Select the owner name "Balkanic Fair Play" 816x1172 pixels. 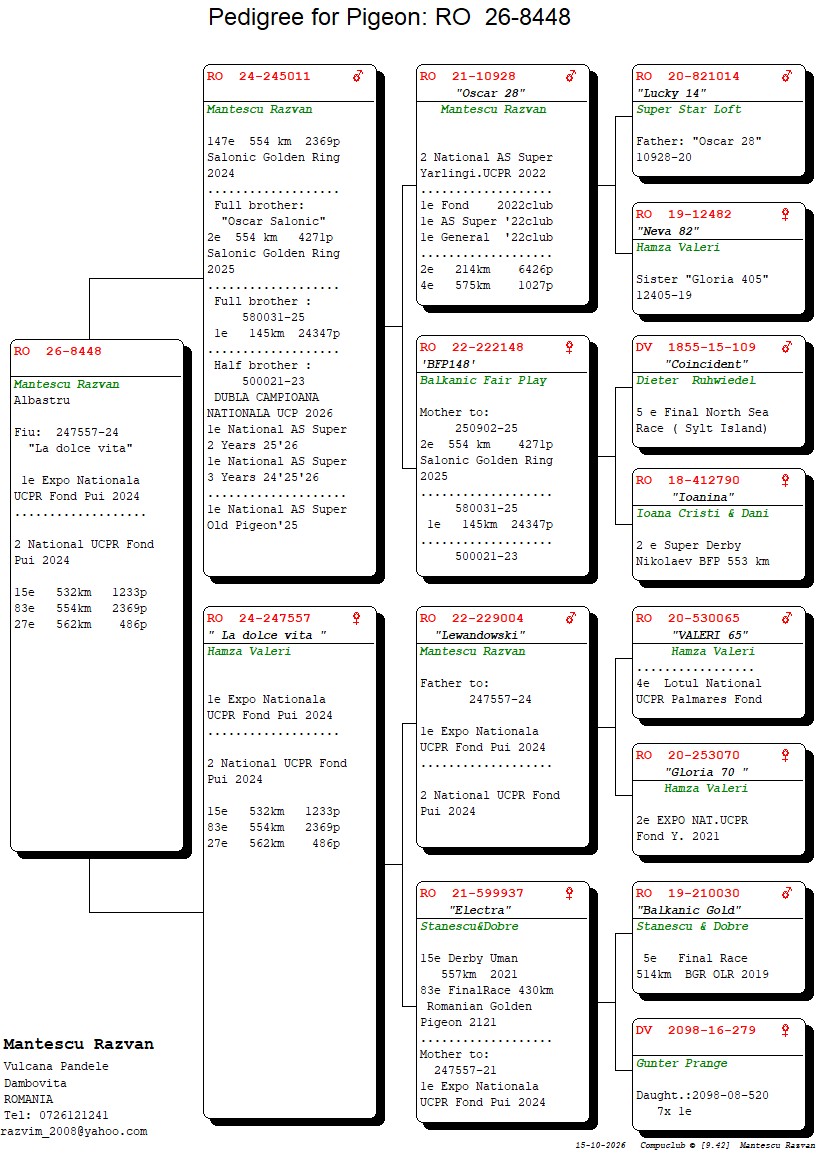[x=483, y=380]
